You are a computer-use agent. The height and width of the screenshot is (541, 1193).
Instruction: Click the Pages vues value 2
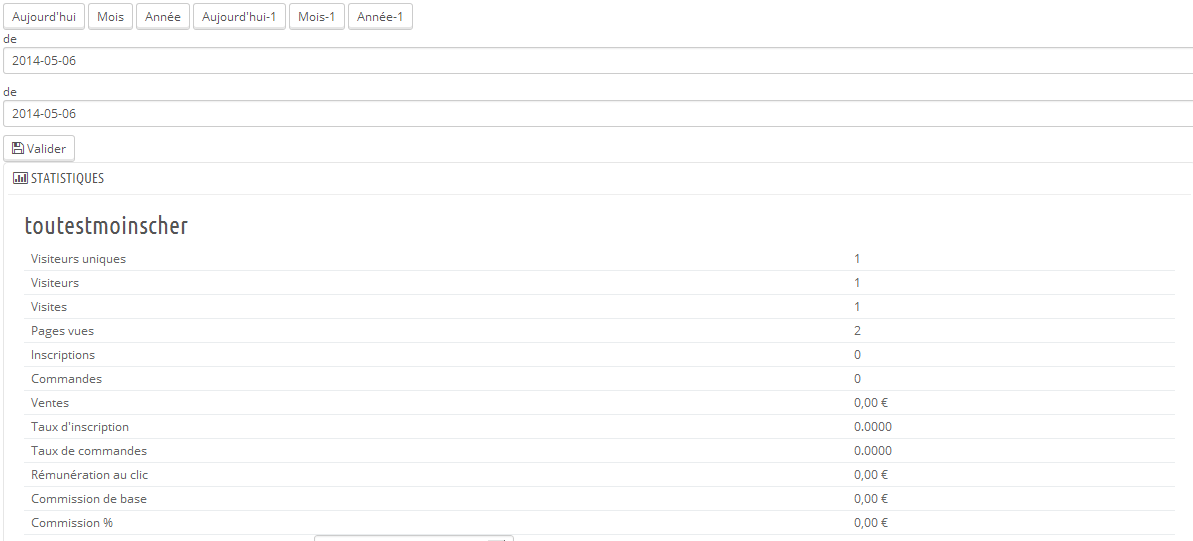pos(857,331)
